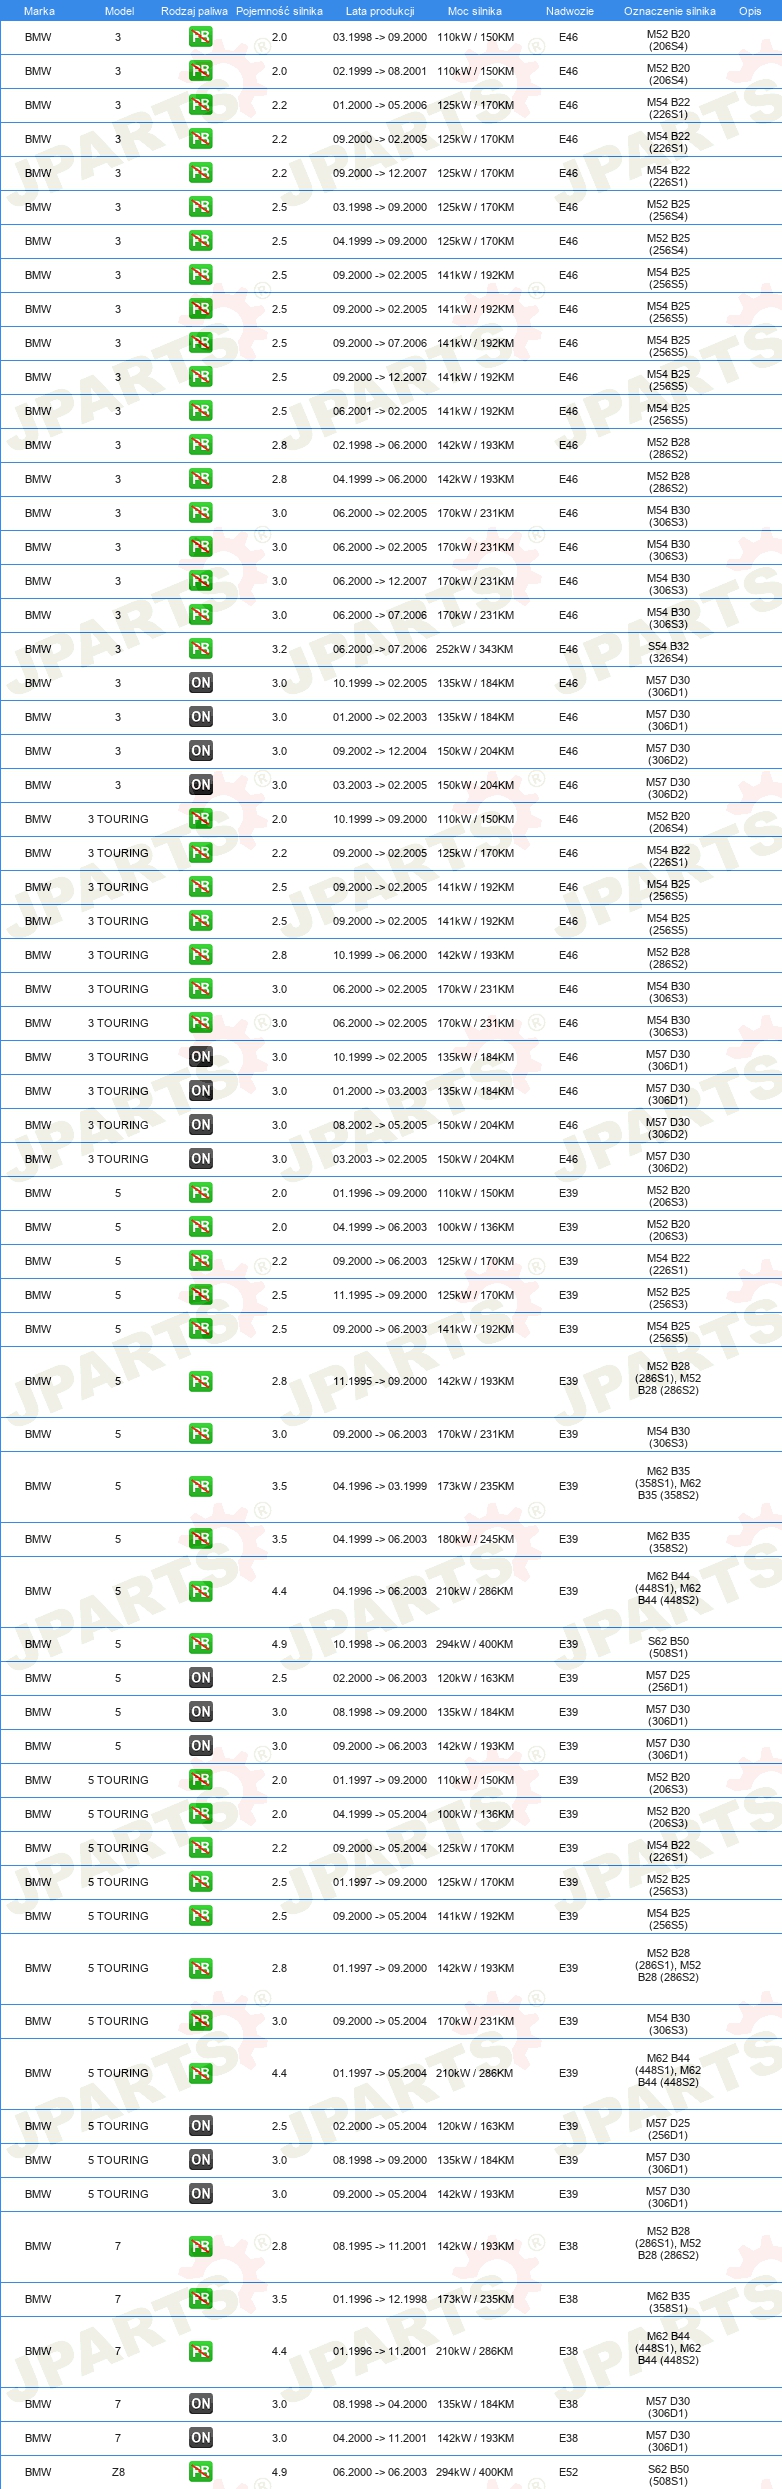Click the 252kW / 343KM power cell
Viewport: 782px width, 2489px height.
(475, 649)
